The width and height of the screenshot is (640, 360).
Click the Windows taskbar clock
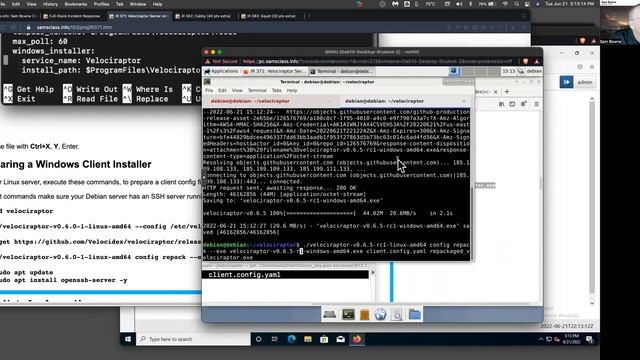(x=571, y=339)
